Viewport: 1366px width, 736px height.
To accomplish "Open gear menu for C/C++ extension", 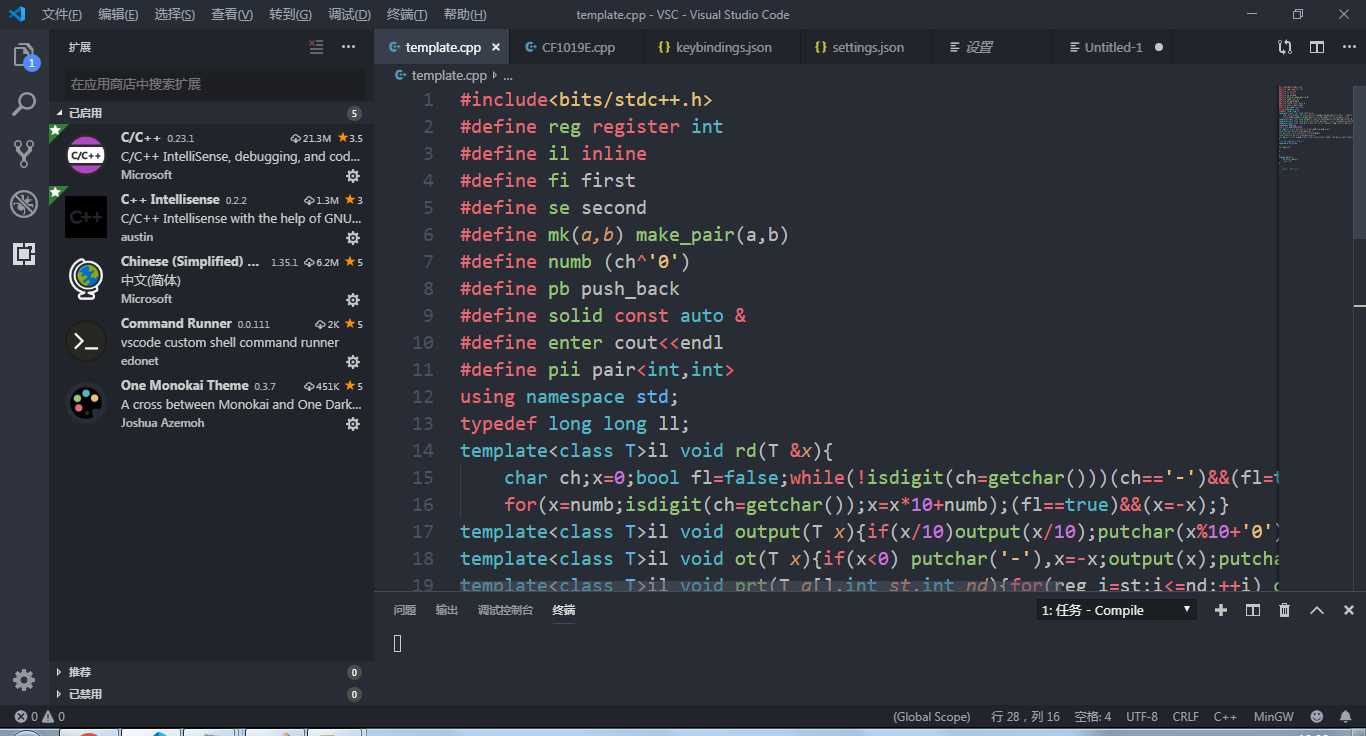I will click(x=352, y=176).
